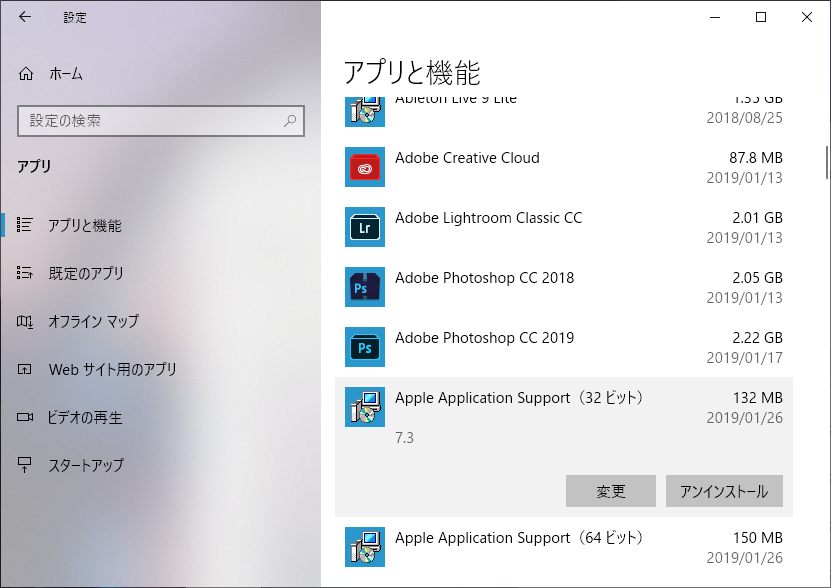The height and width of the screenshot is (588, 831).
Task: Click the 2.05 GB size value
Action: coord(757,278)
